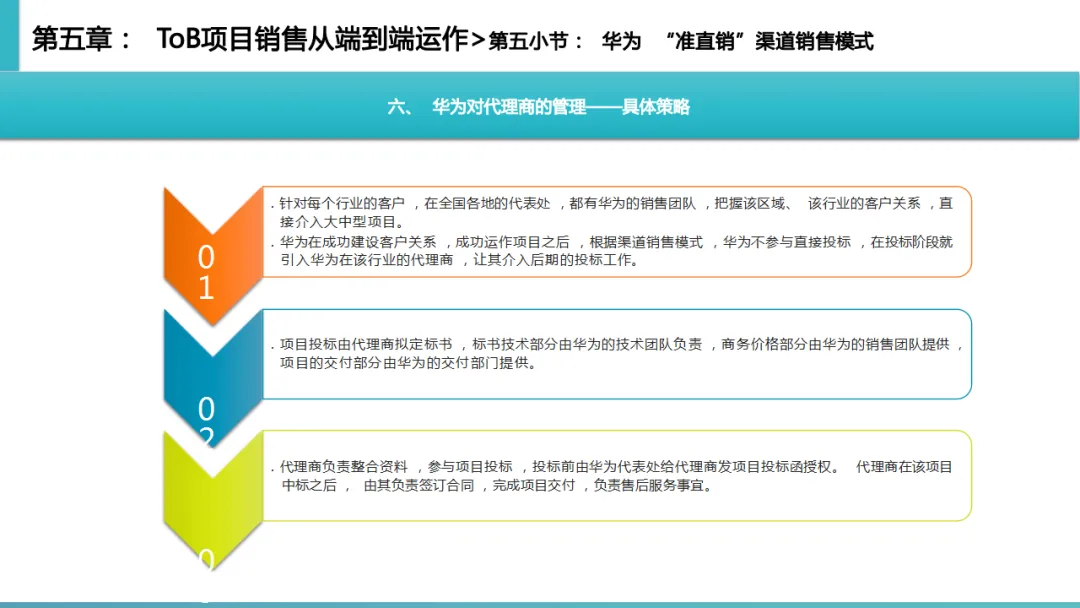Click the paragraph starting '项目投标由代理商拟定标书'
This screenshot has height=608, width=1080.
(x=616, y=353)
